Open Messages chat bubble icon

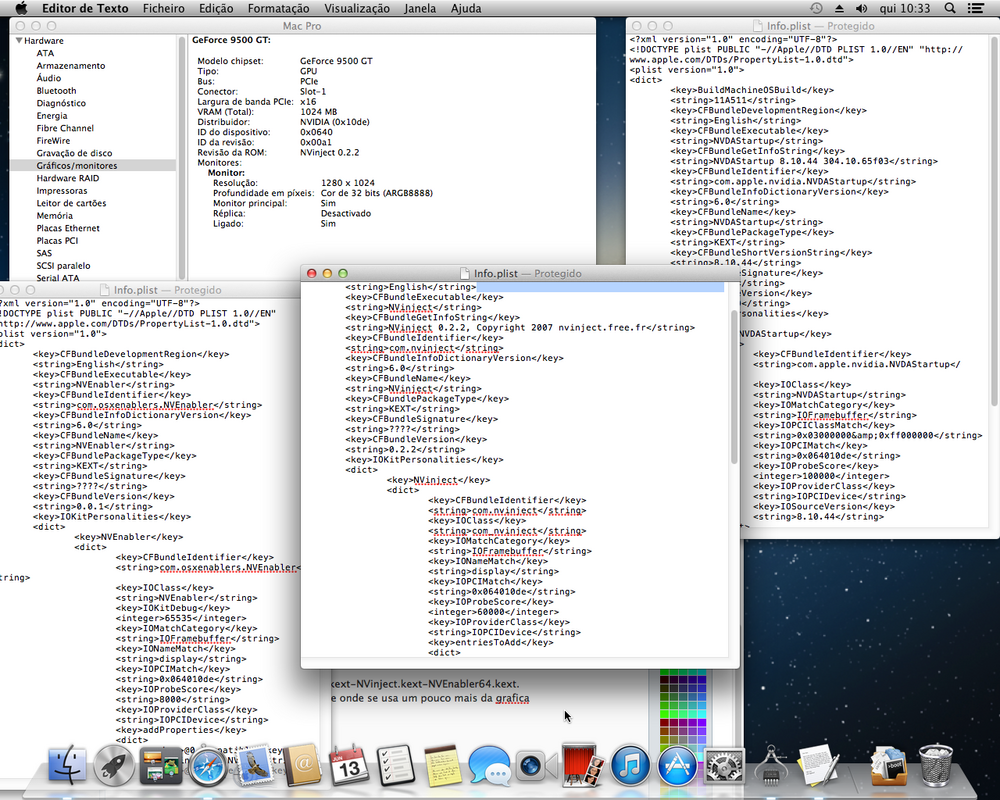489,767
